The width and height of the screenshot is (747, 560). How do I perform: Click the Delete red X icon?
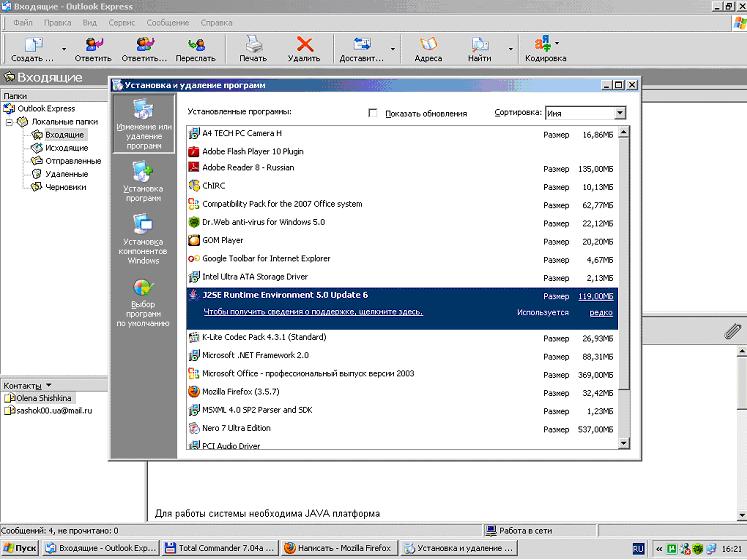tap(304, 45)
